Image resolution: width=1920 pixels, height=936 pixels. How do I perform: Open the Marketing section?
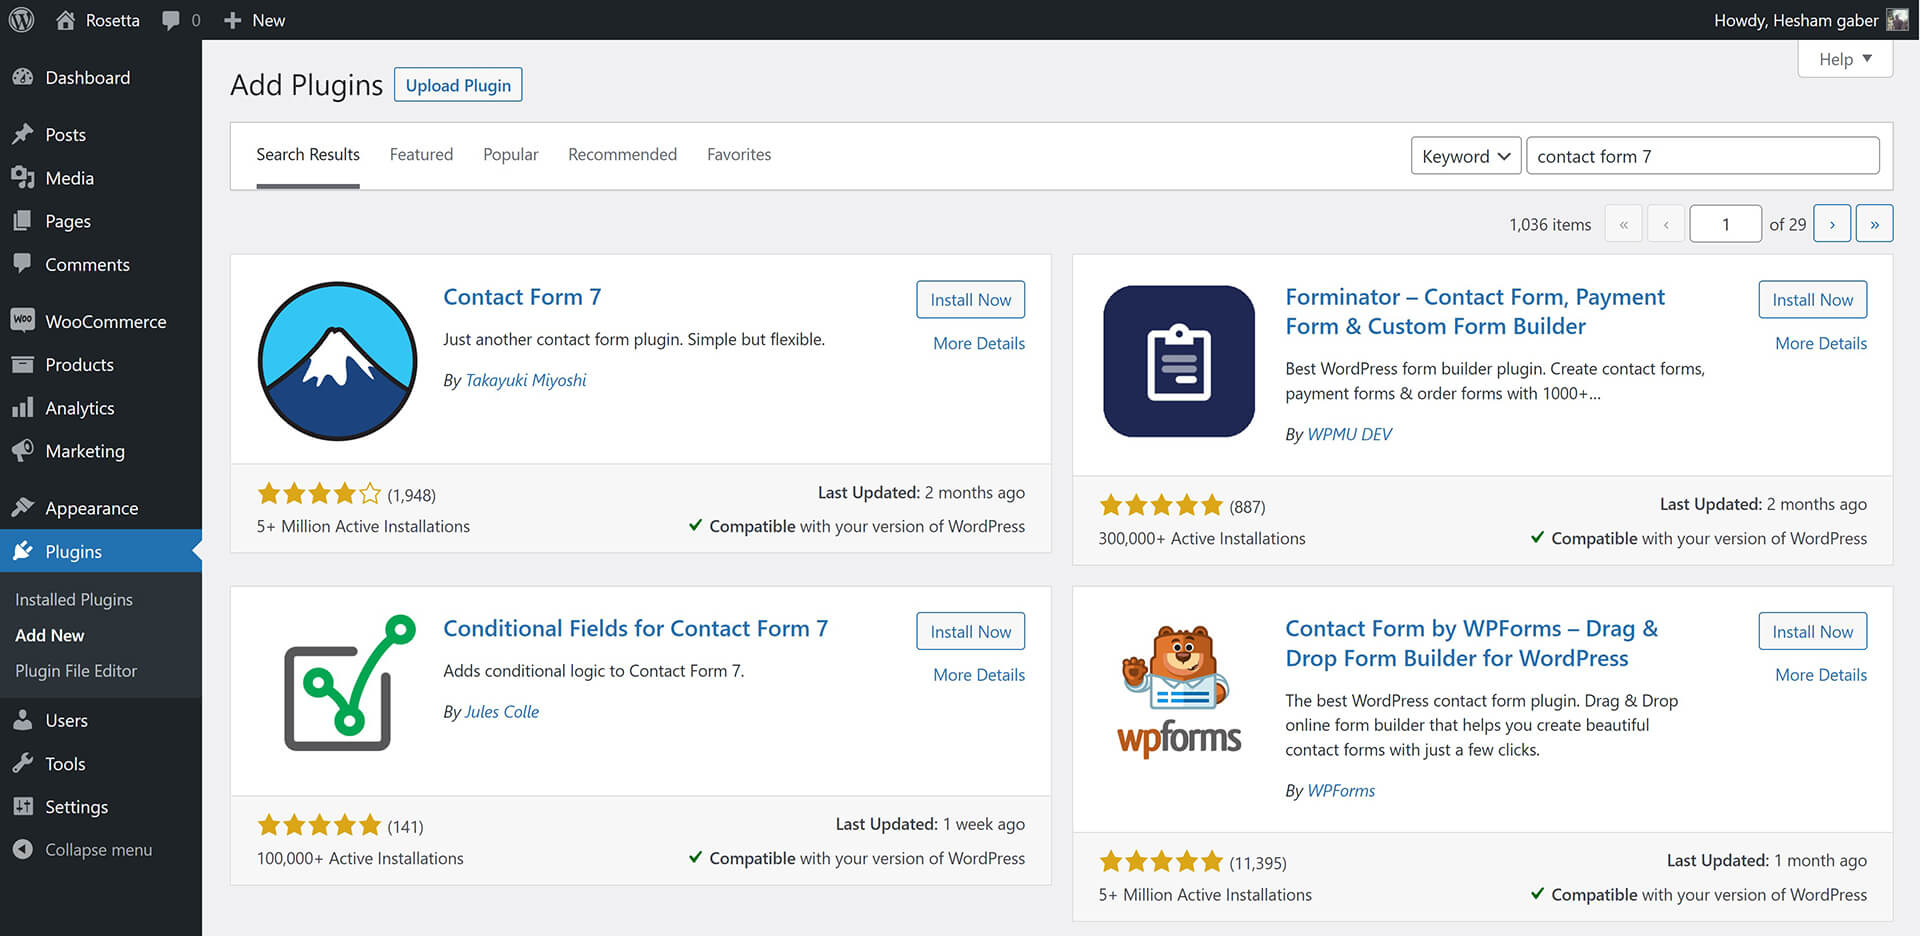87,451
